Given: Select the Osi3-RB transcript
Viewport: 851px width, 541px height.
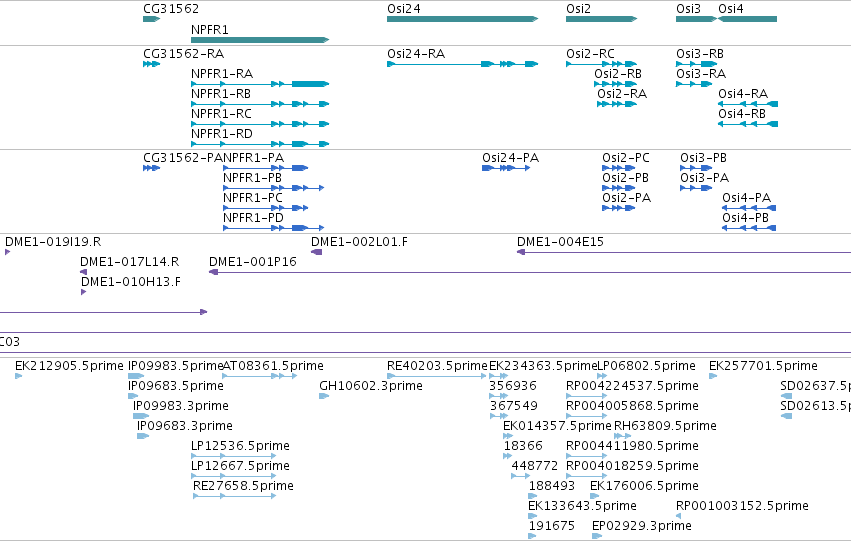Looking at the screenshot, I should (x=696, y=64).
